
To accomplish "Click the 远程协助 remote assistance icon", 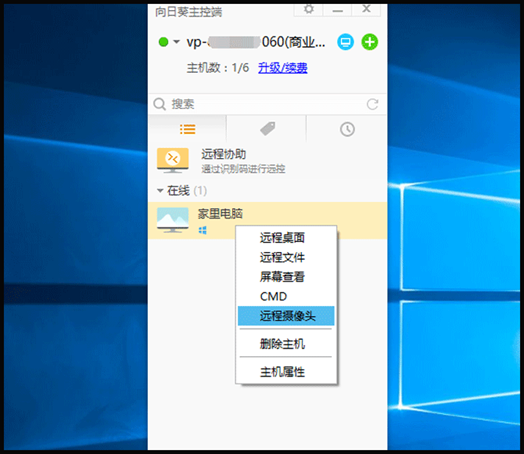I will pos(173,161).
